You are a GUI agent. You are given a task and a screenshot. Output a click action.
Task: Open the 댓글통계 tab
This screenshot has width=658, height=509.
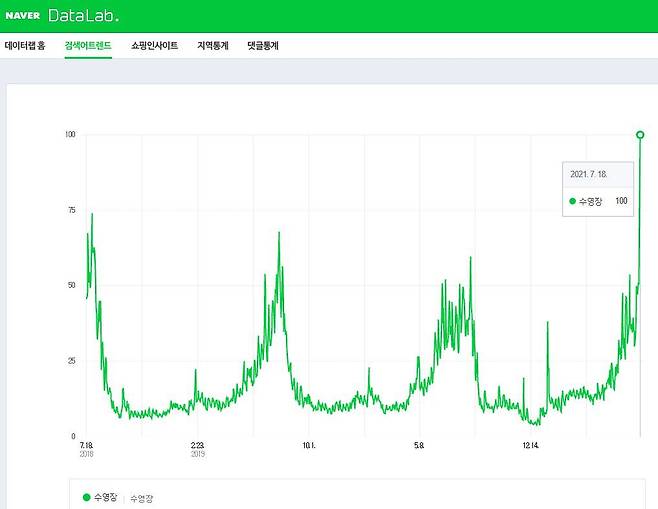point(263,45)
